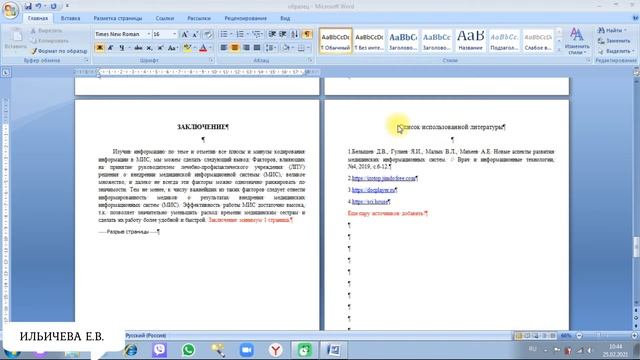
Task: Switch to the Разметка страницы tab
Action: point(118,18)
